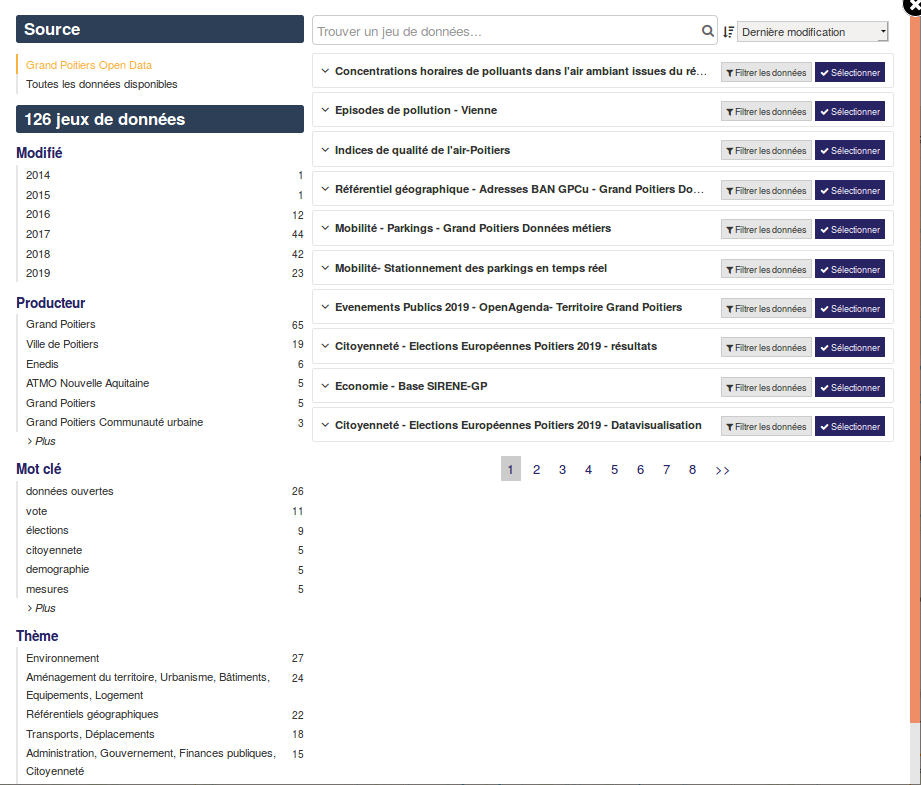This screenshot has width=921, height=785.
Task: Go to results page 8
Action: [693, 469]
